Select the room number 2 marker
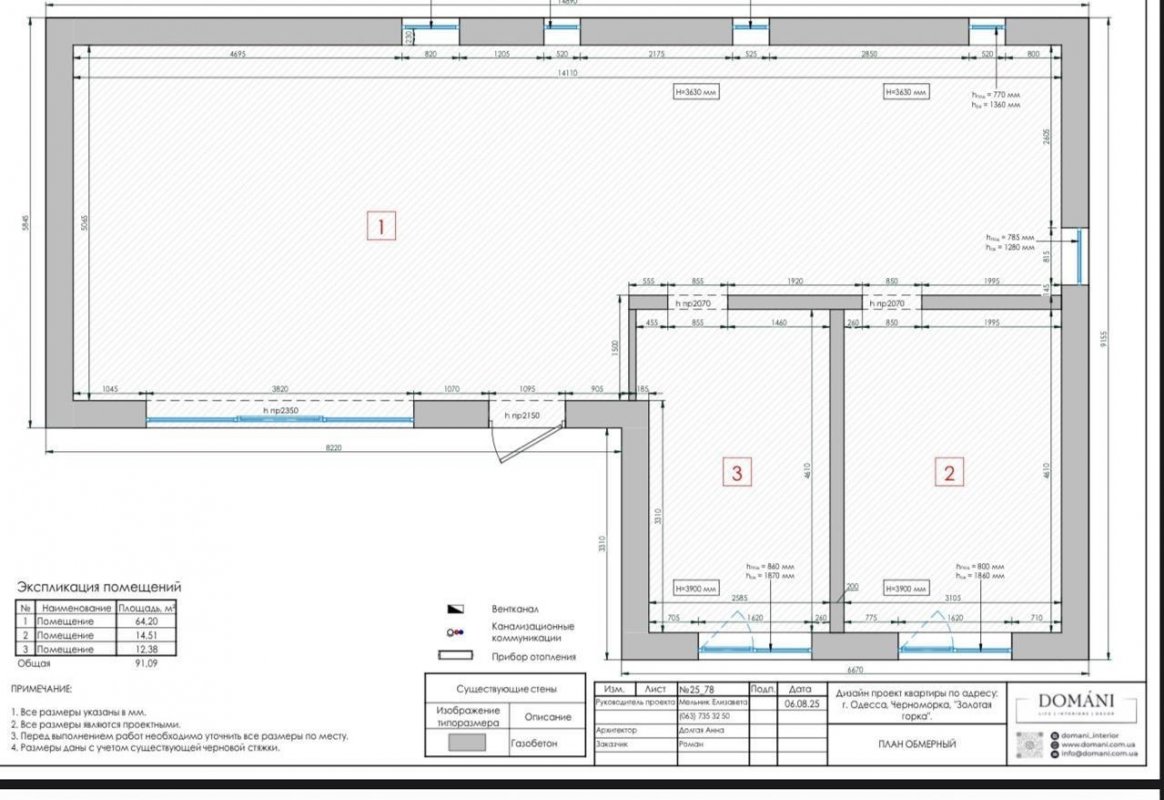 pos(948,472)
